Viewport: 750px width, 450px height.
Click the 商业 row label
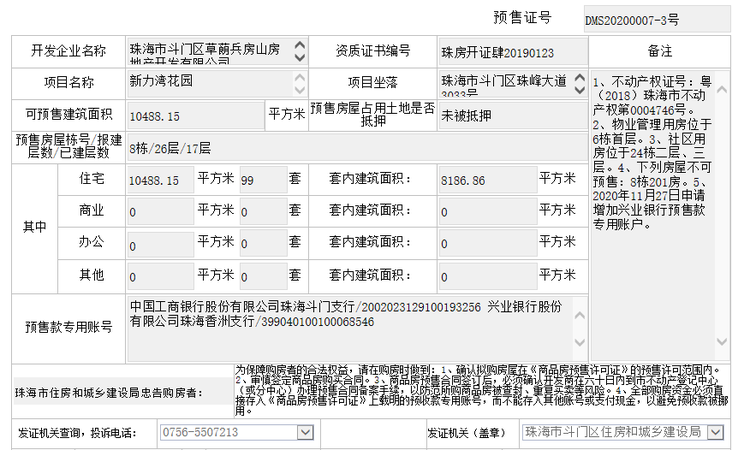point(91,210)
